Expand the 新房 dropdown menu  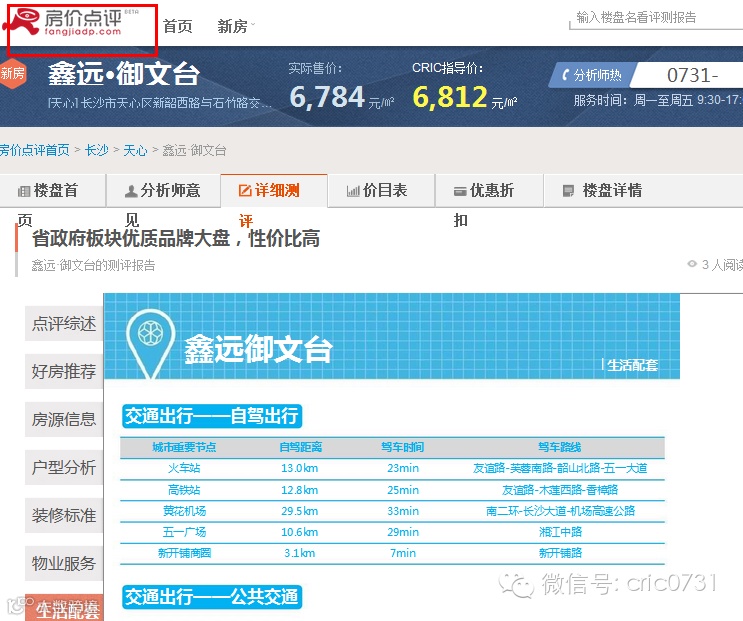click(x=236, y=26)
